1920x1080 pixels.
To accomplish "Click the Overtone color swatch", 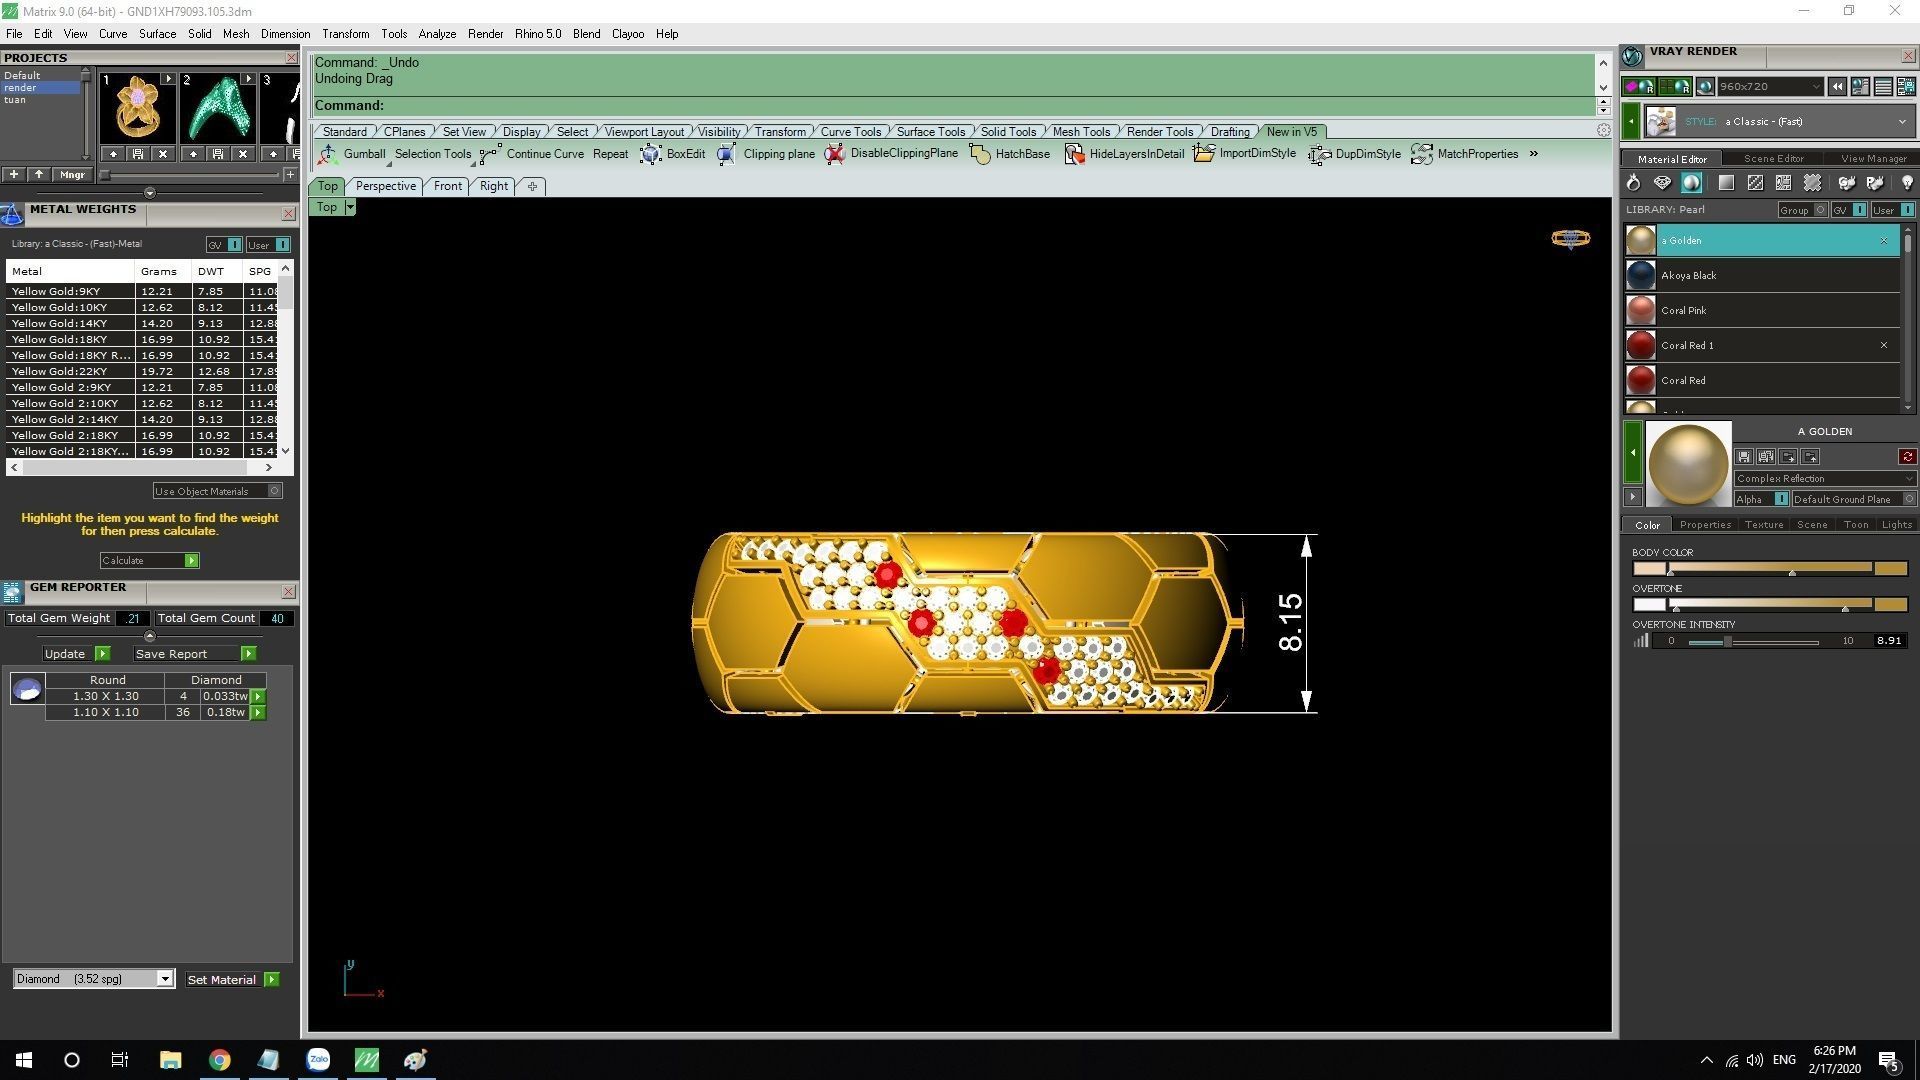I will click(1649, 604).
